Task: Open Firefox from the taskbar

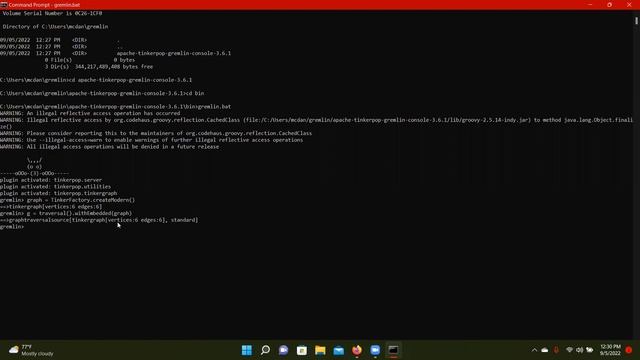Action: coord(357,350)
